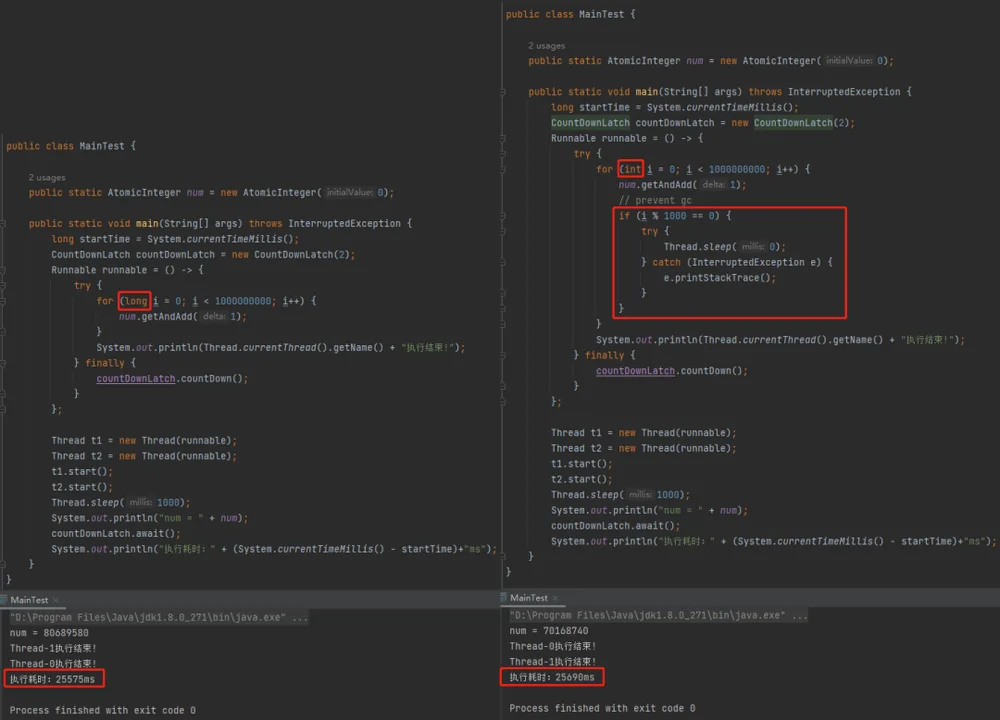The height and width of the screenshot is (720, 1000).
Task: Collapse the Runnable lambda fold in right editor
Action: coord(503,138)
